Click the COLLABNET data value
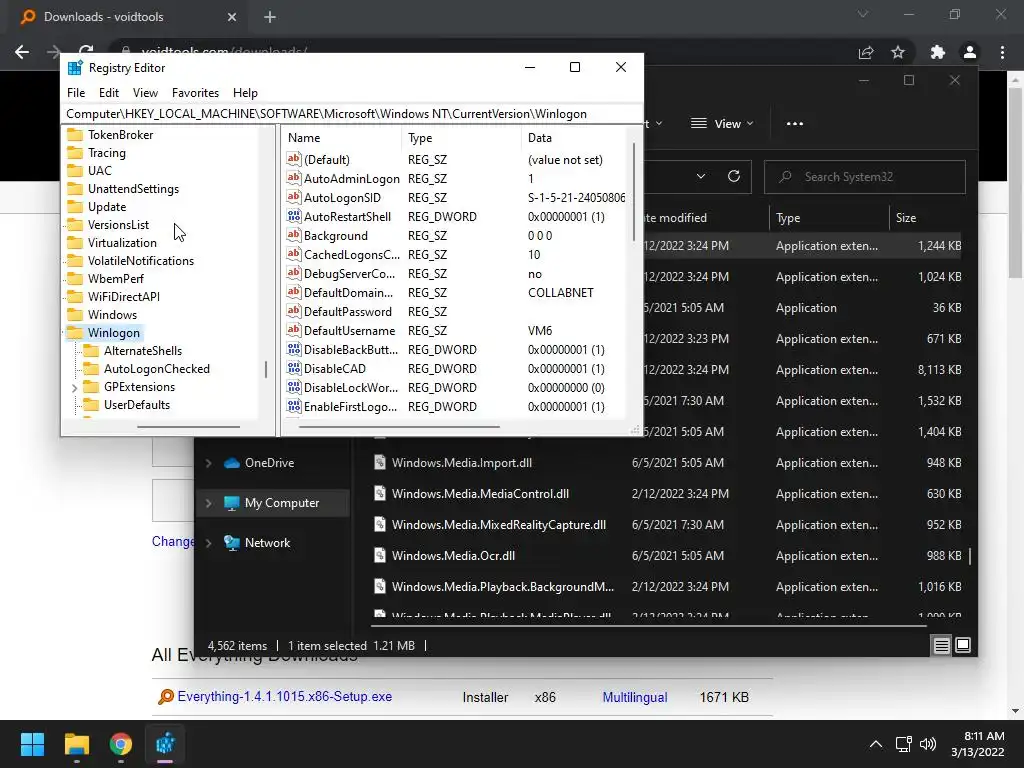This screenshot has width=1024, height=768. pyautogui.click(x=560, y=293)
